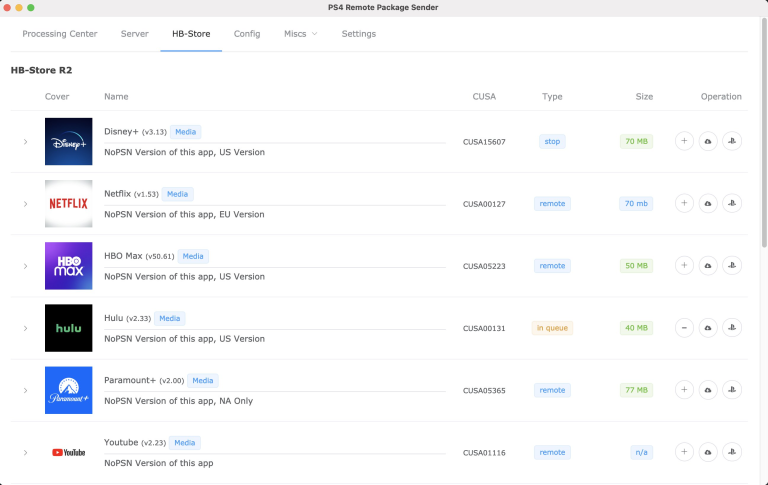Viewport: 768px width, 485px height.
Task: Click the '50 MB' size tag
Action: coord(636,266)
